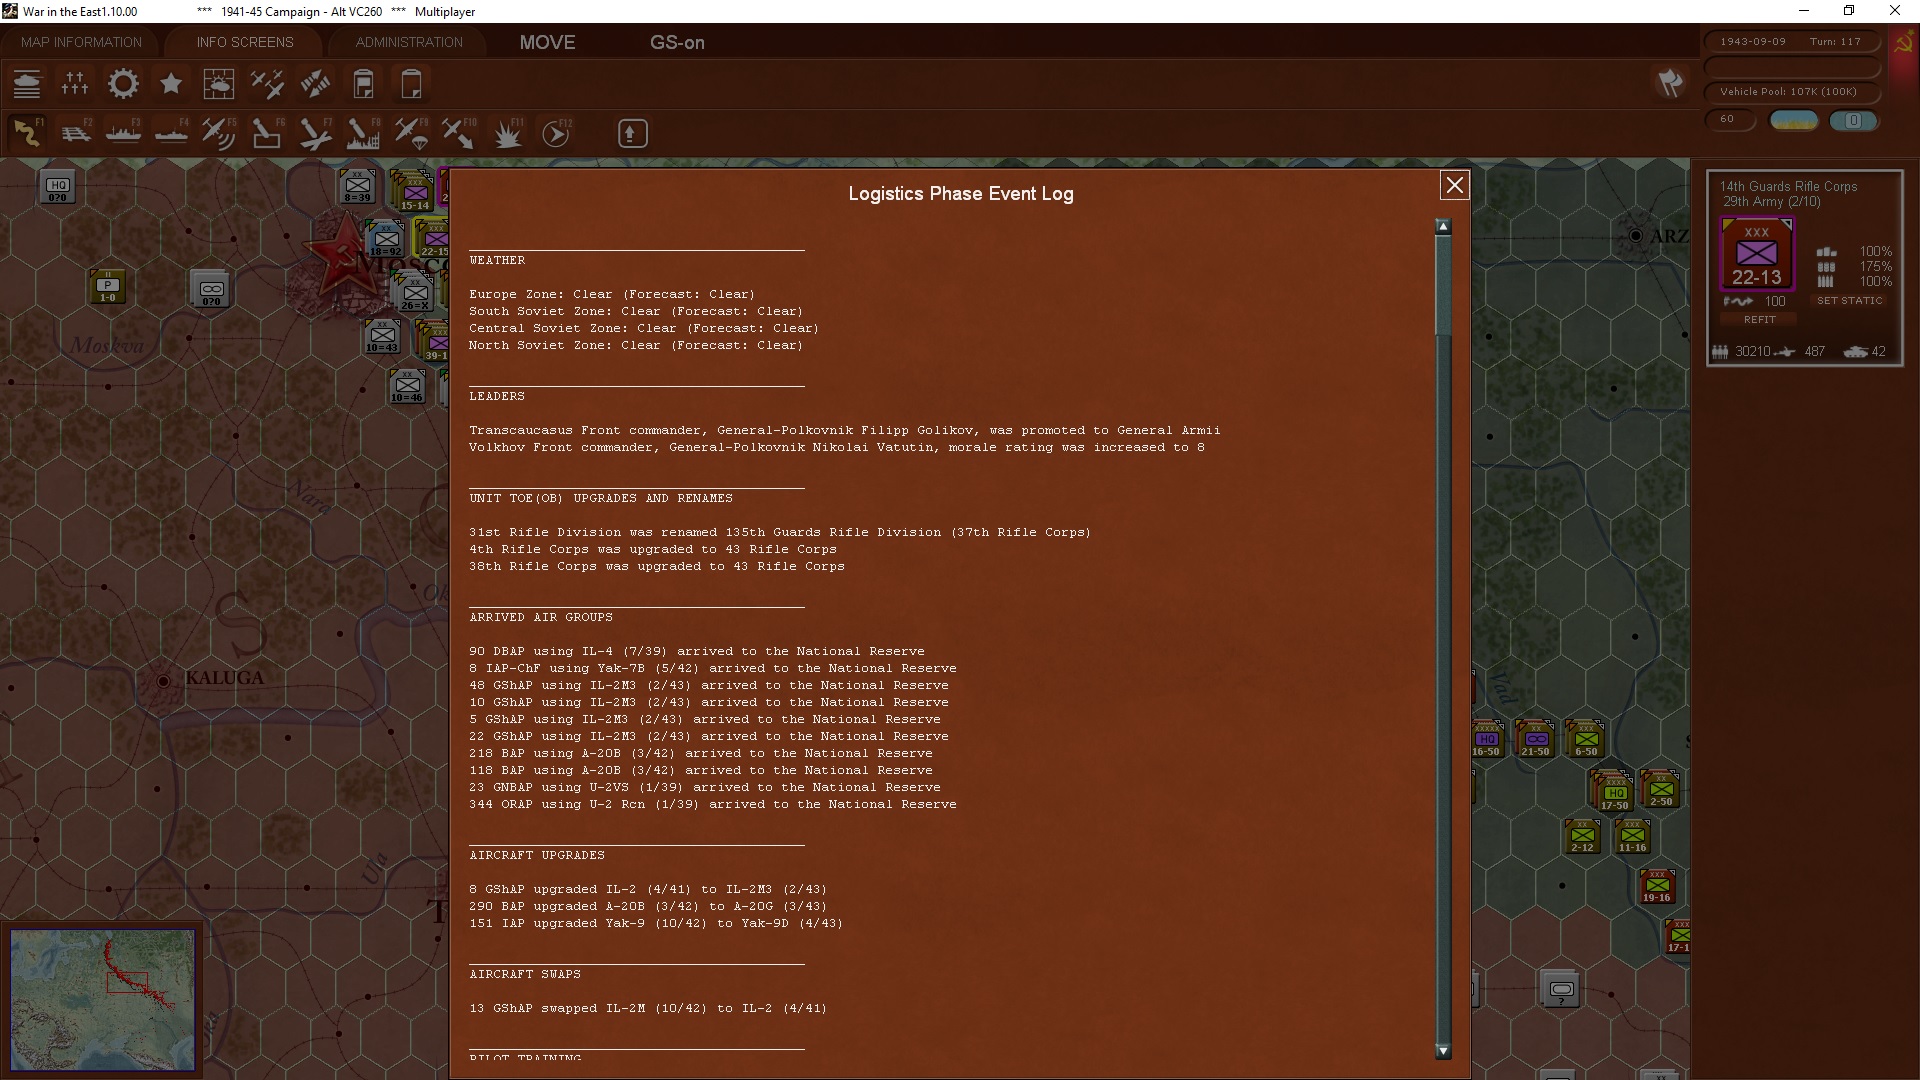The height and width of the screenshot is (1080, 1920).
Task: Toggle REFIT for 14th Guards Rifle Corps
Action: [x=1759, y=320]
